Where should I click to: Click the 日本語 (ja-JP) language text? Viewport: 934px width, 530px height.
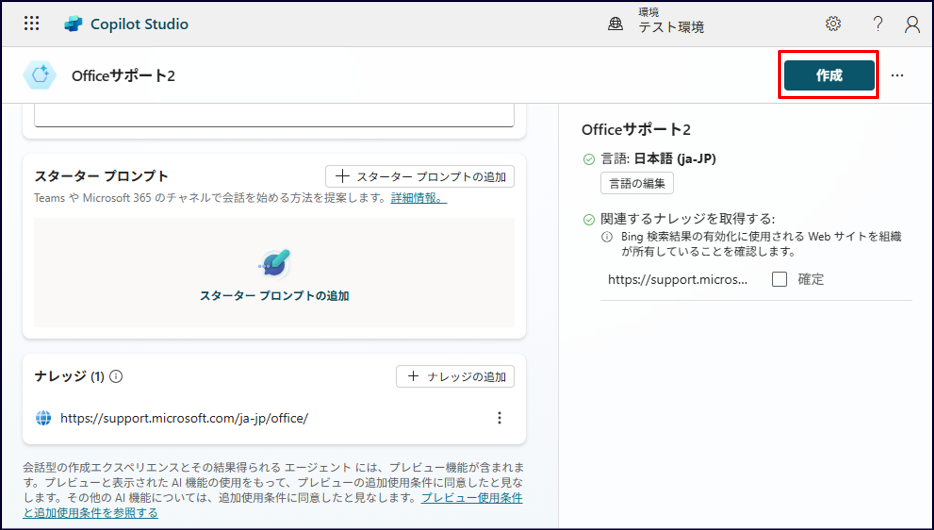pos(675,159)
